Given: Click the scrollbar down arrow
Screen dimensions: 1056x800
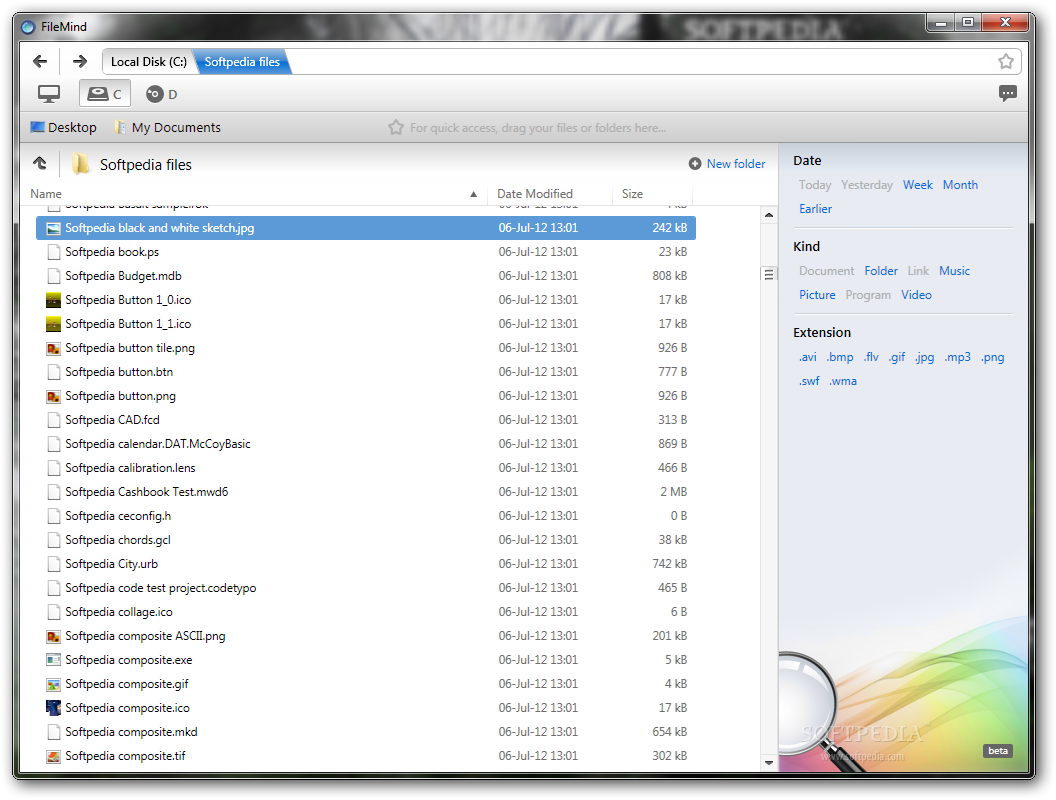Looking at the screenshot, I should pyautogui.click(x=768, y=763).
